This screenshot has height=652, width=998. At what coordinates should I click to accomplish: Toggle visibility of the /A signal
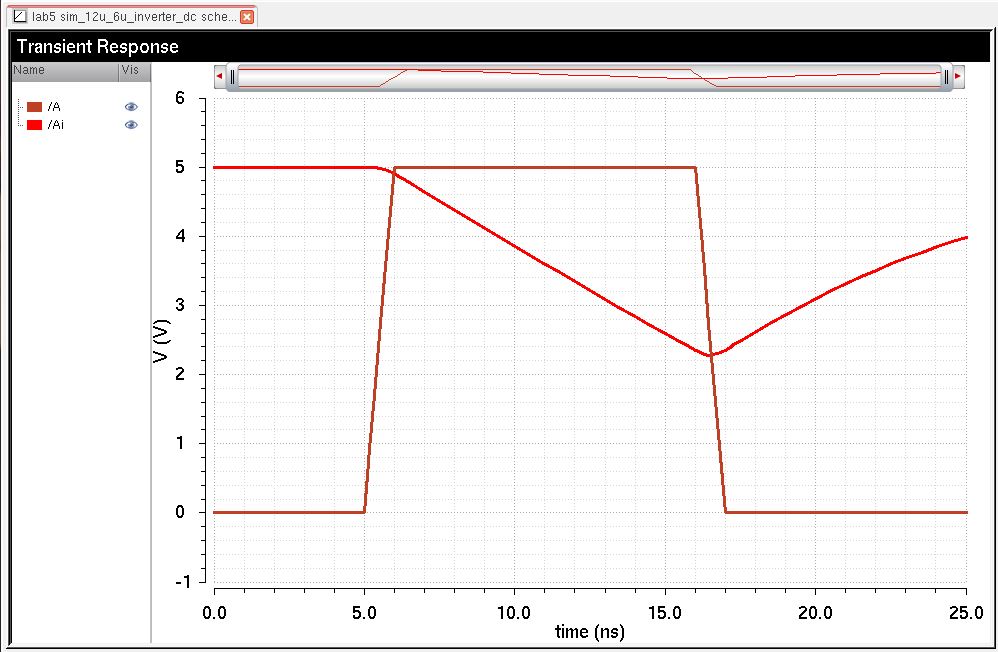(x=131, y=106)
